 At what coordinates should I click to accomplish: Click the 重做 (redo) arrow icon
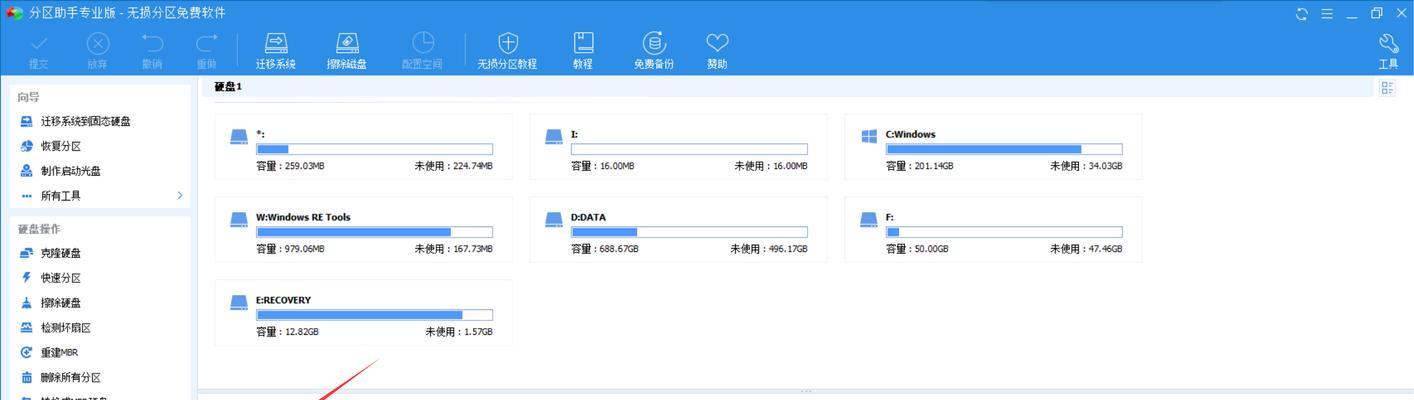tap(207, 43)
